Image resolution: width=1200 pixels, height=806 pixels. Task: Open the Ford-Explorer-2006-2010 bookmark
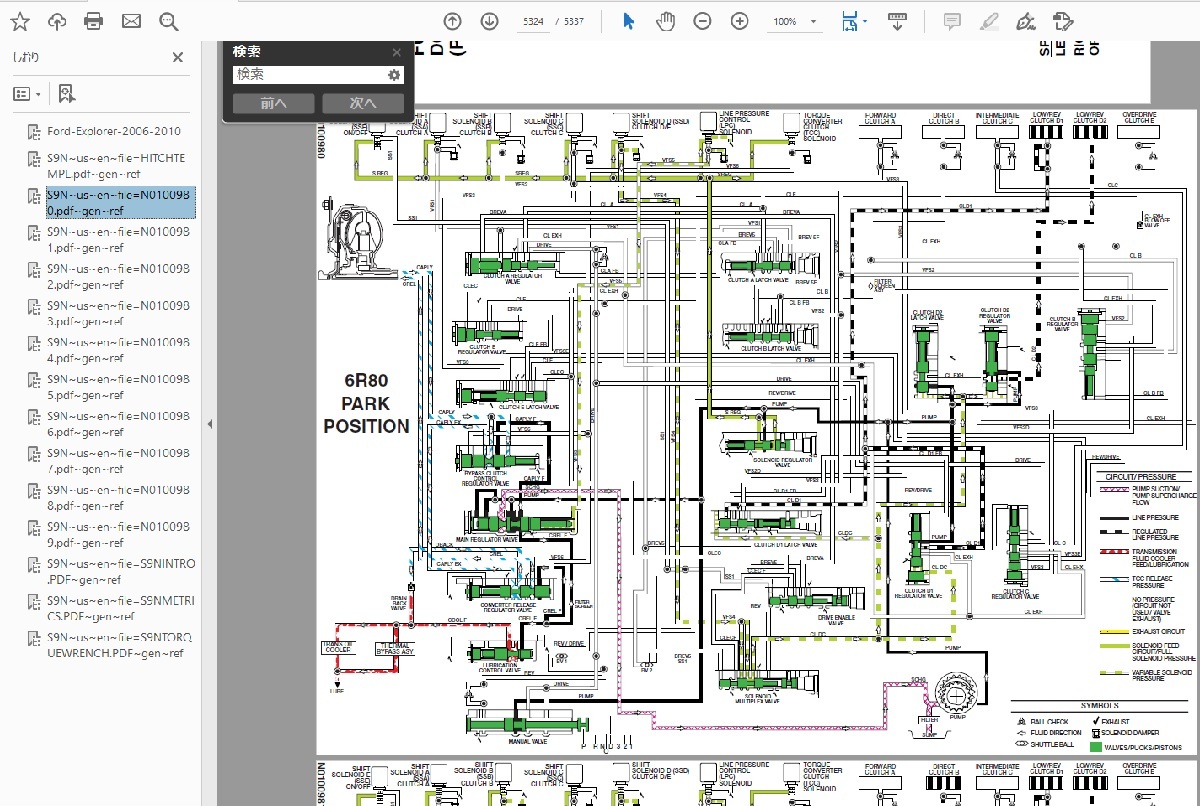tap(114, 131)
